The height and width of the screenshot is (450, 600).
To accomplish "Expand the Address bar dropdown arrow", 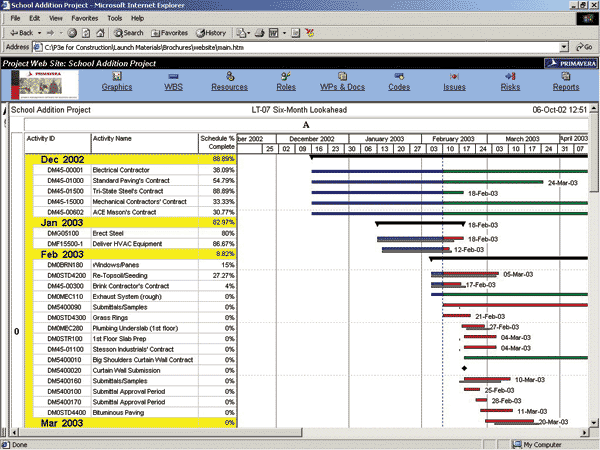I will [565, 46].
